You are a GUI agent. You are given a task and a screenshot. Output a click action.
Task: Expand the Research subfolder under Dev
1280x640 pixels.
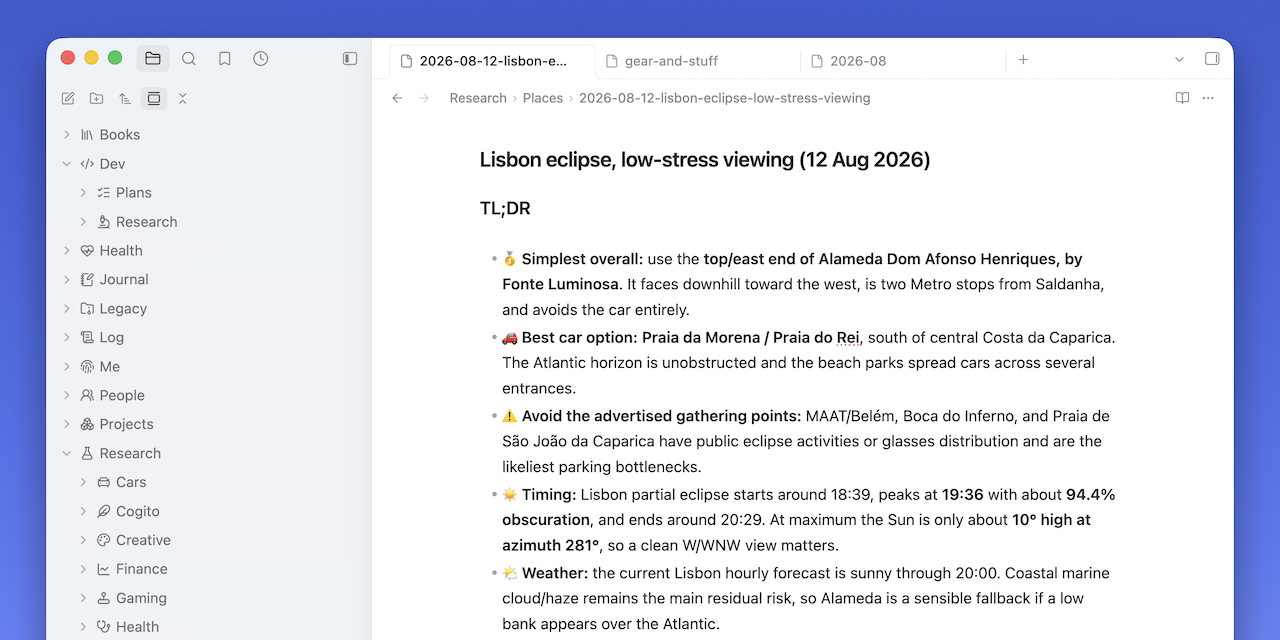point(83,221)
